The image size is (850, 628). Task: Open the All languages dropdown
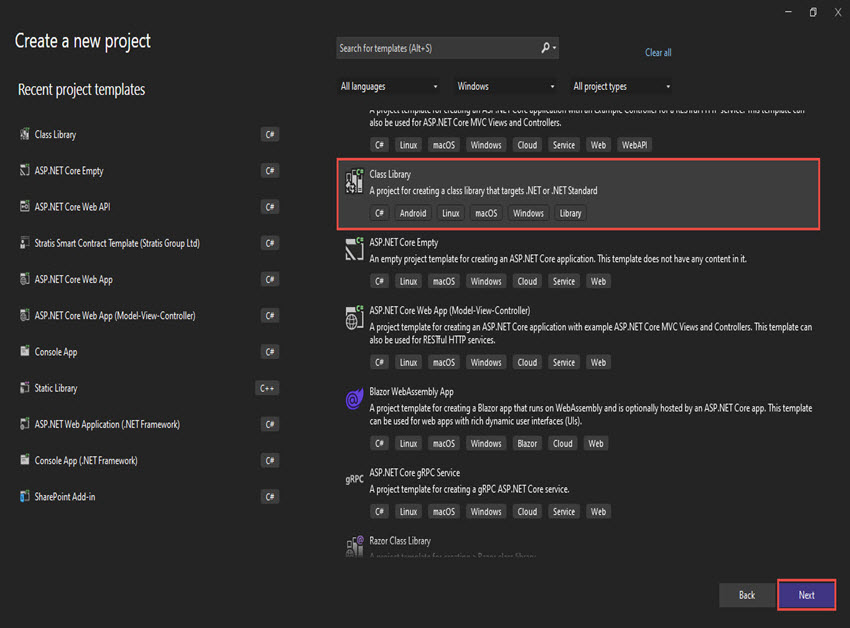(388, 86)
